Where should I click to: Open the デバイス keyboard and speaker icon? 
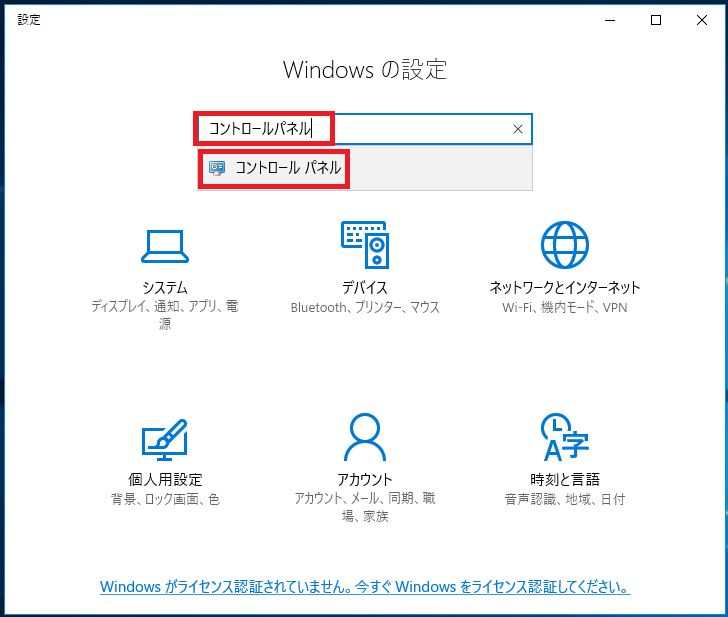(x=365, y=245)
